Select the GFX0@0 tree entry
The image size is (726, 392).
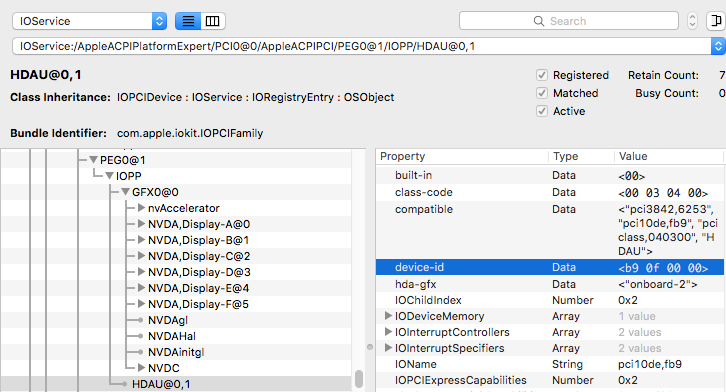coord(155,192)
